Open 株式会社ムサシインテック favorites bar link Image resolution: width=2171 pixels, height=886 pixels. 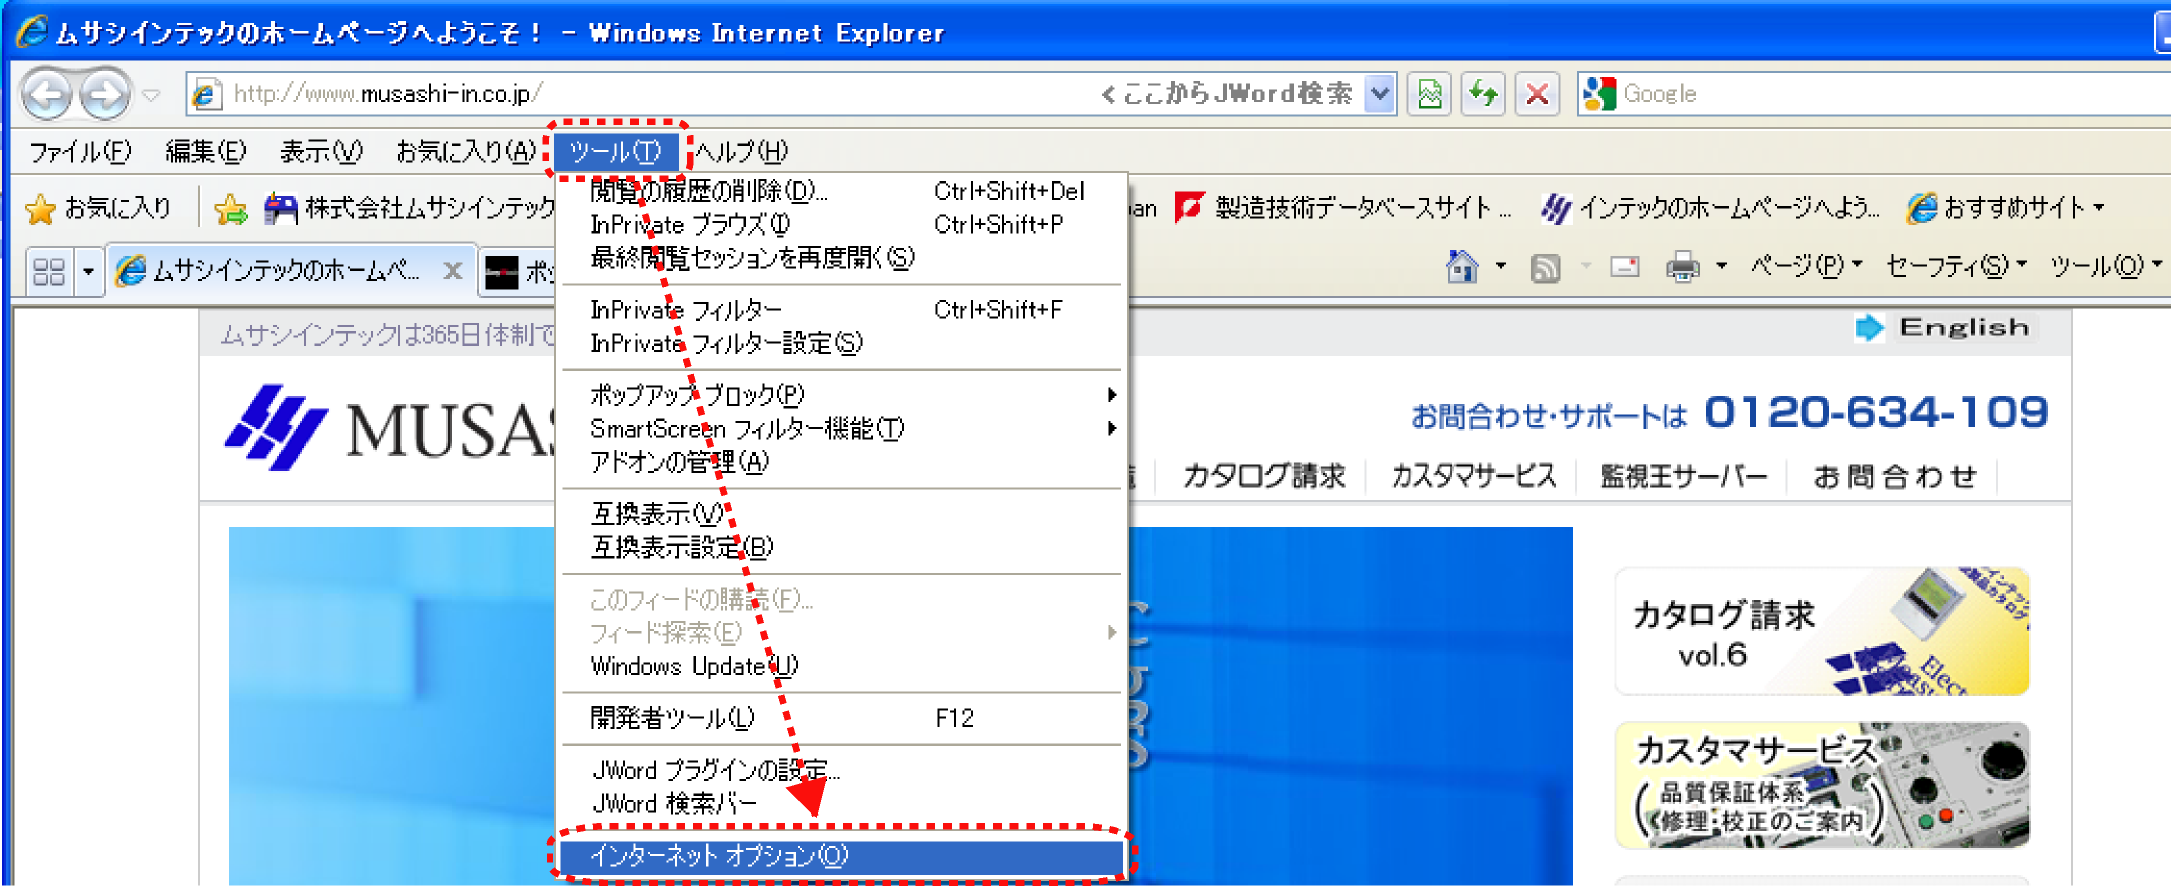409,208
